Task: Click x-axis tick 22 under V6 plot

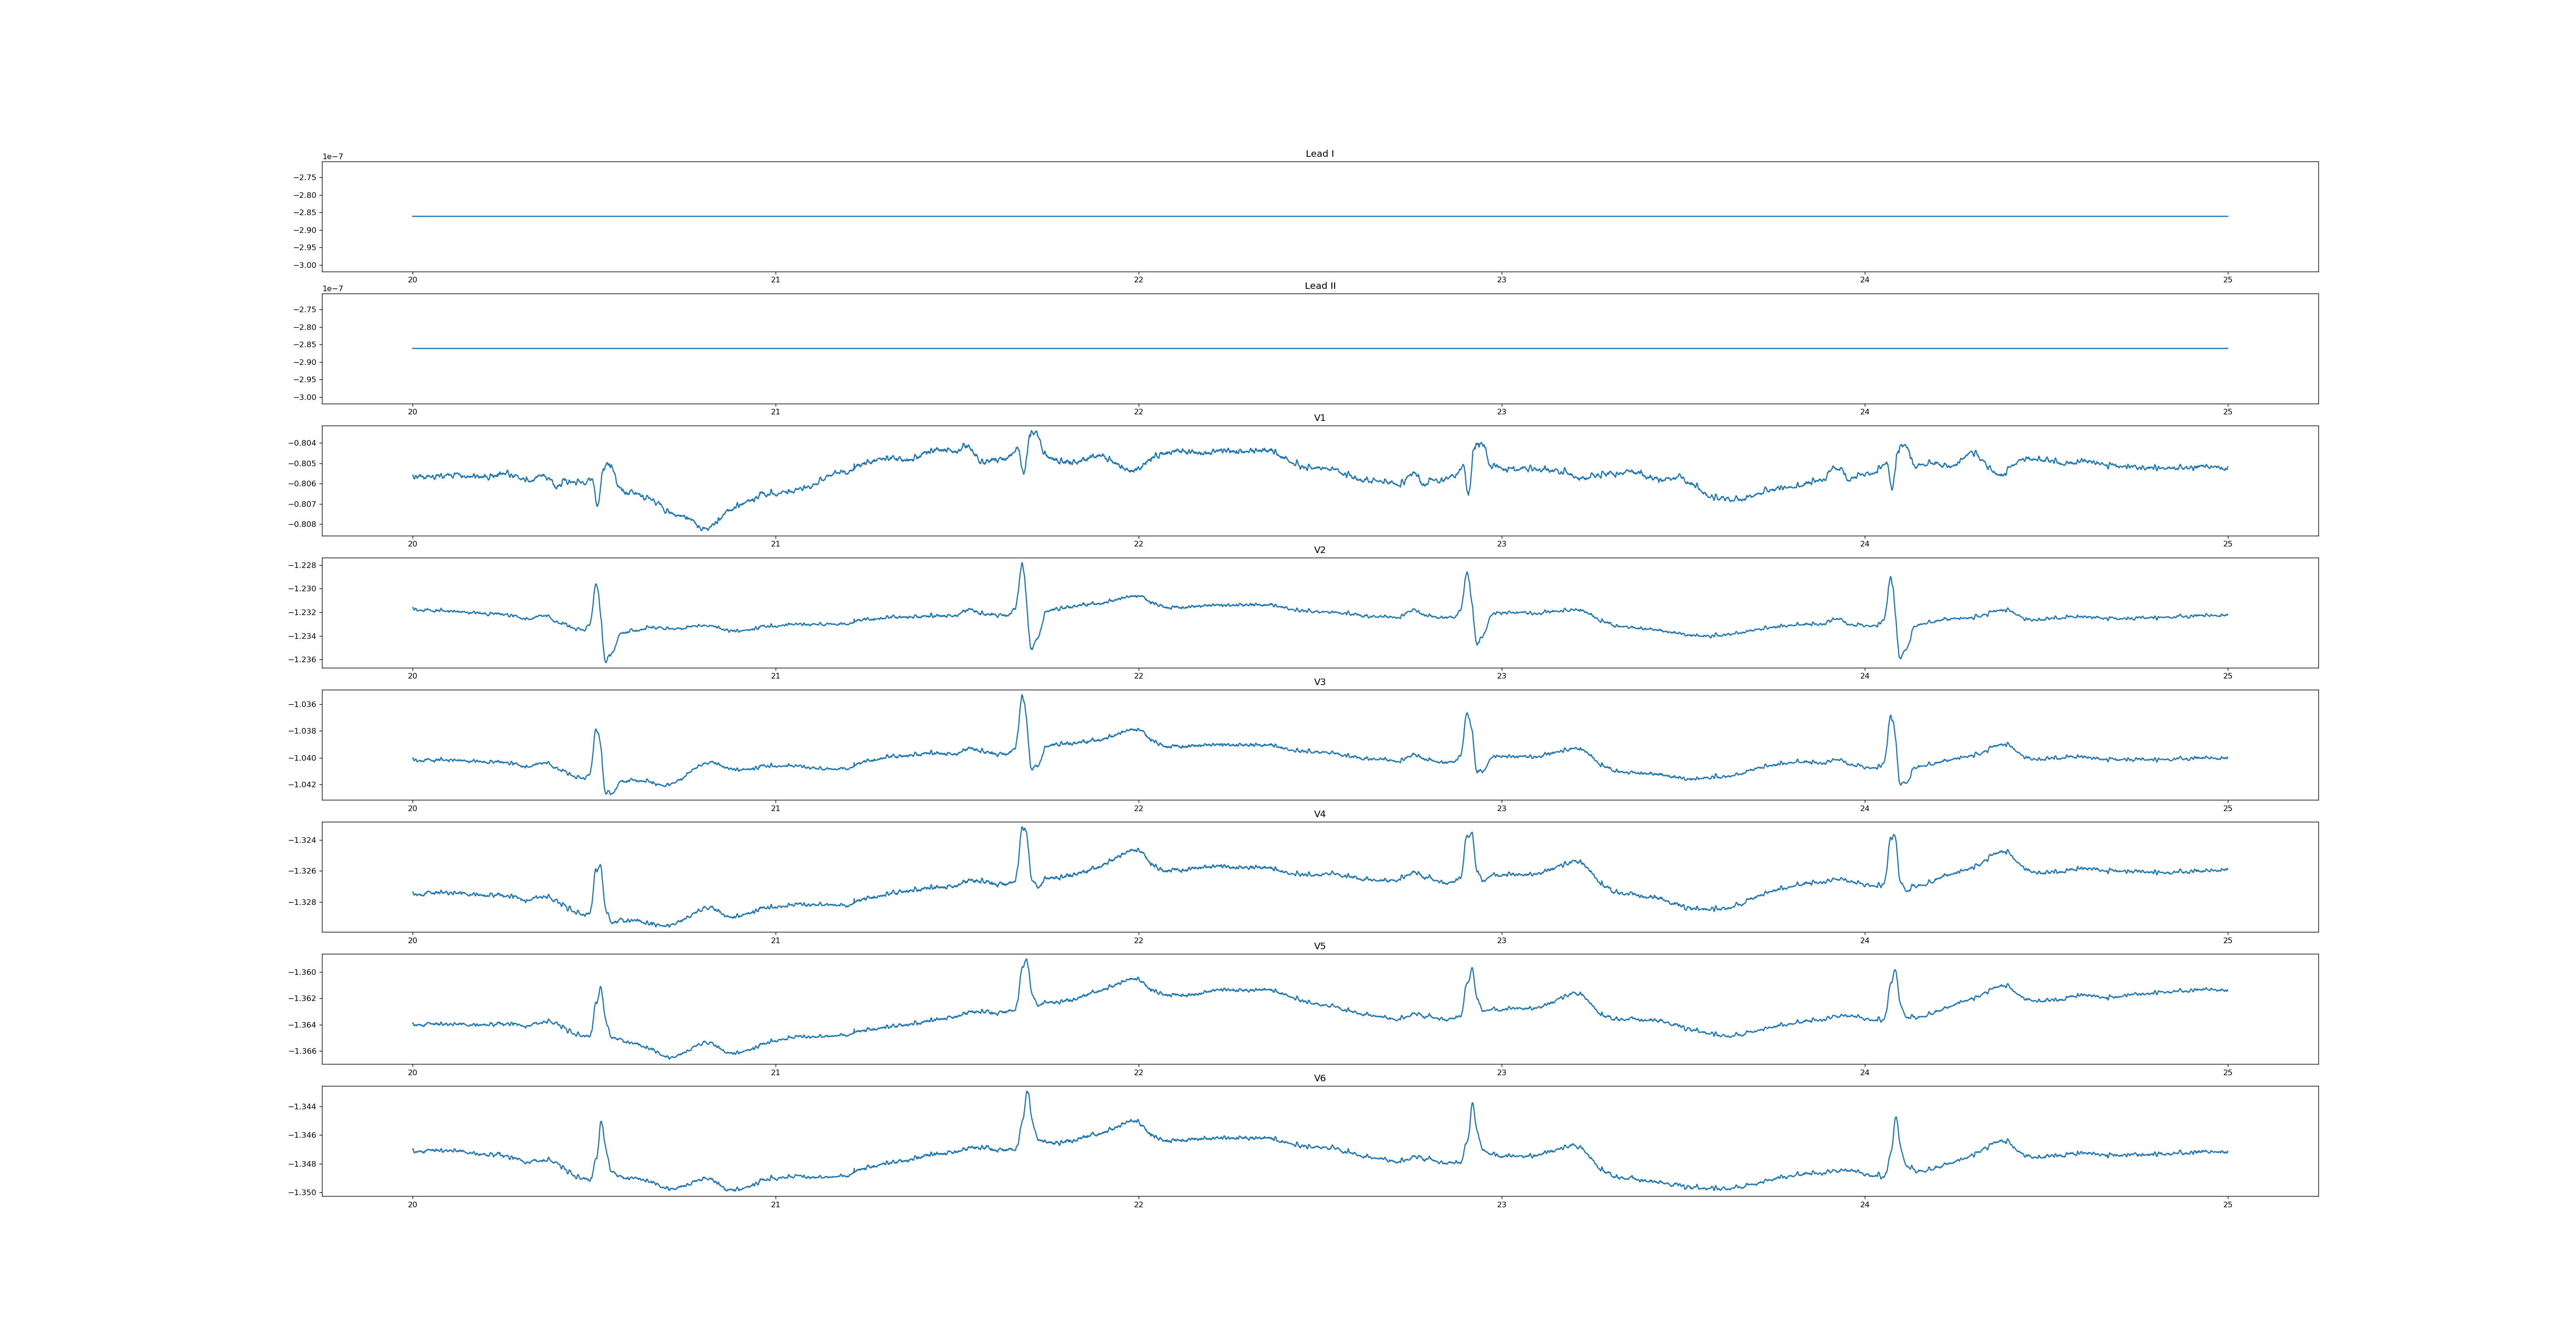Action: point(1138,1204)
